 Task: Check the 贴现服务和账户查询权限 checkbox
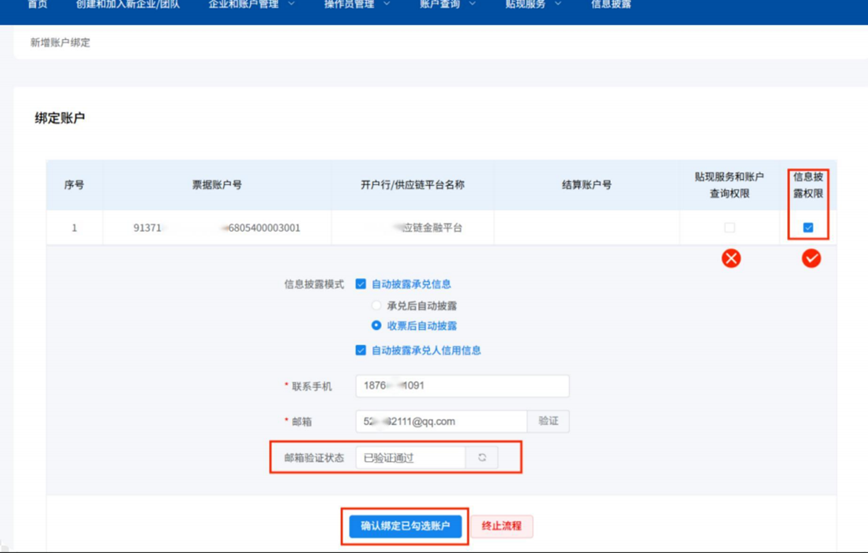tap(729, 228)
